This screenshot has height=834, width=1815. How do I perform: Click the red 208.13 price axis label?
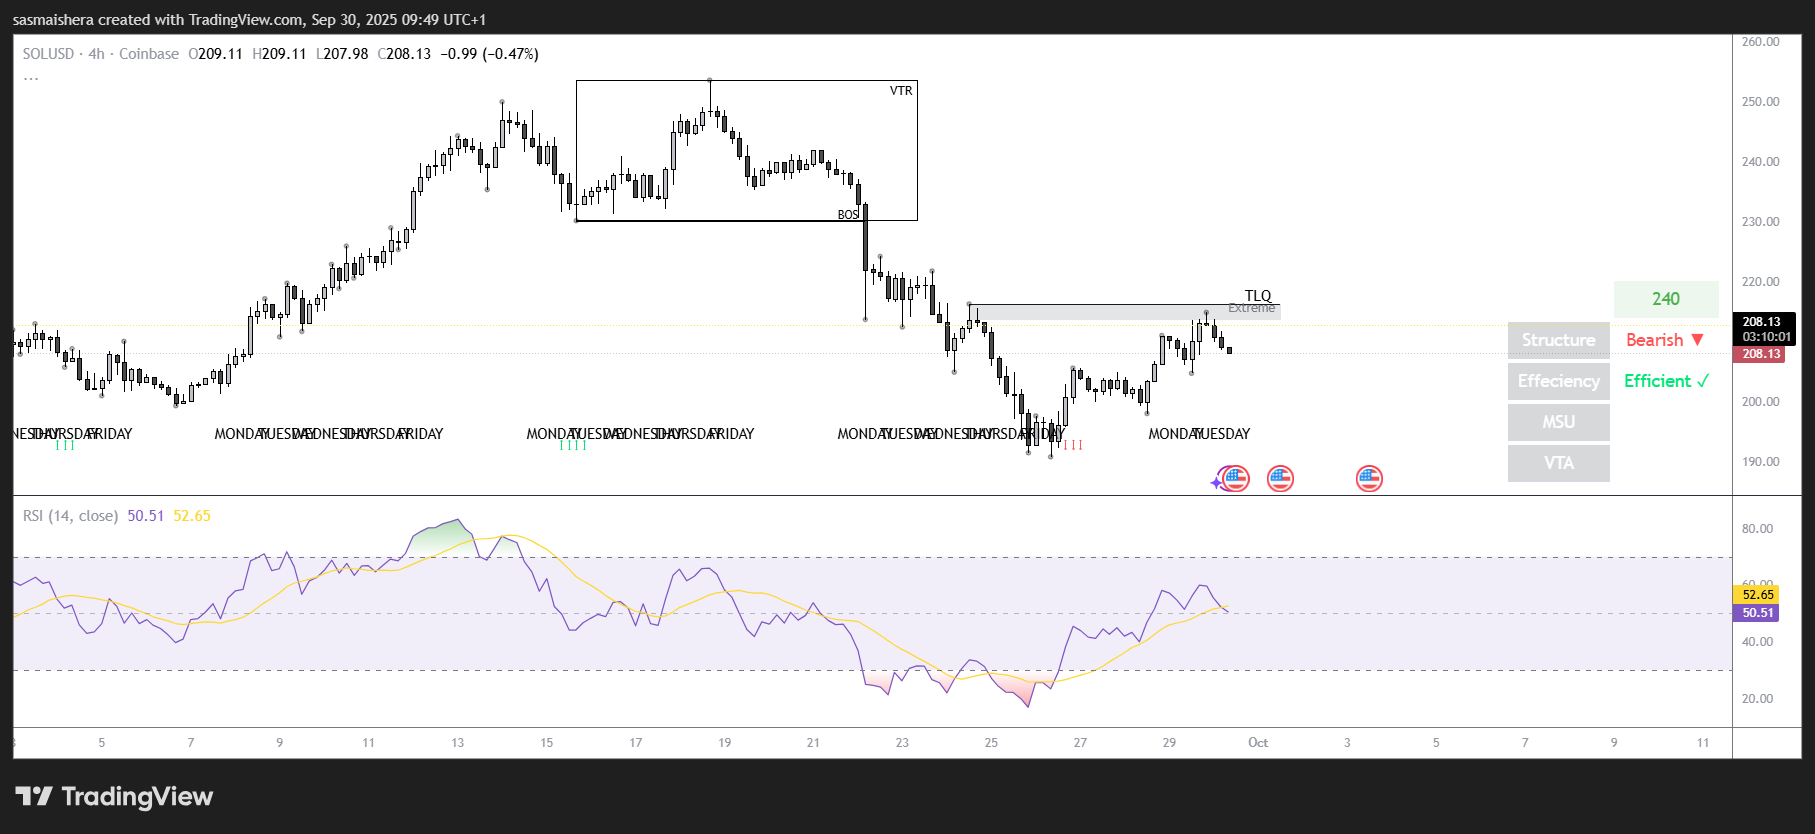[1761, 354]
